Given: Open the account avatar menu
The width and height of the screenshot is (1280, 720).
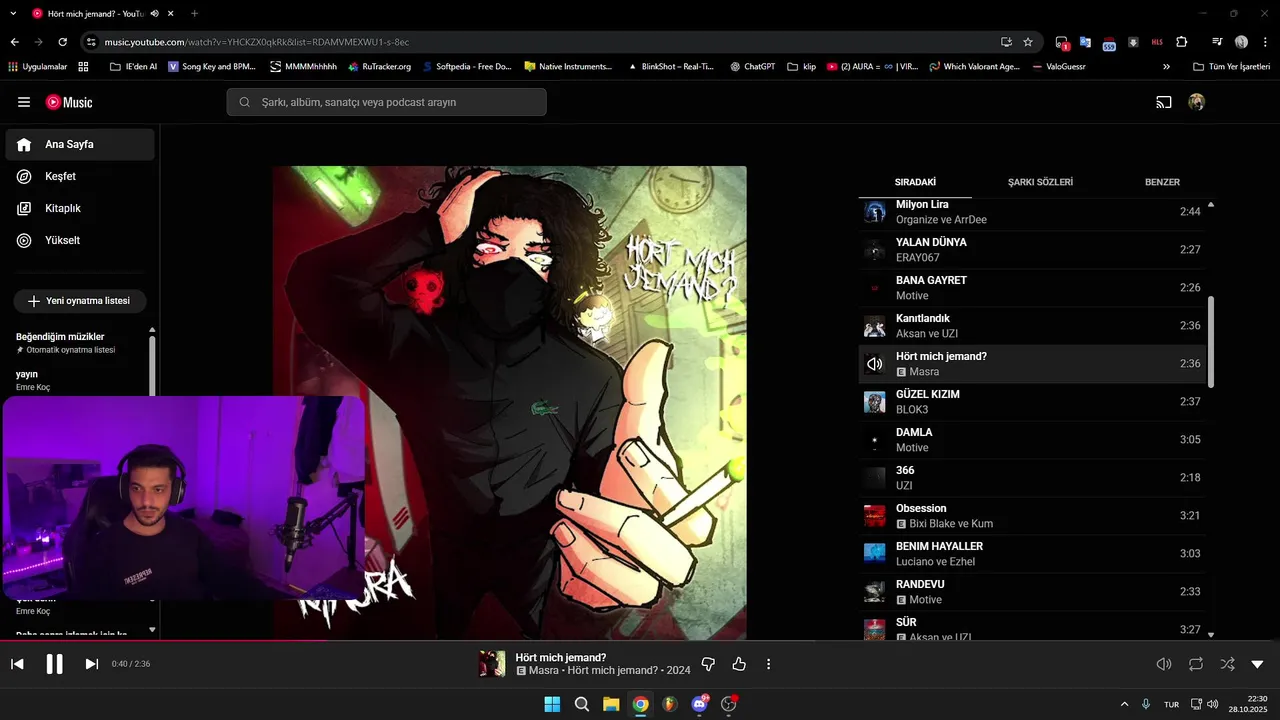Looking at the screenshot, I should point(1196,102).
